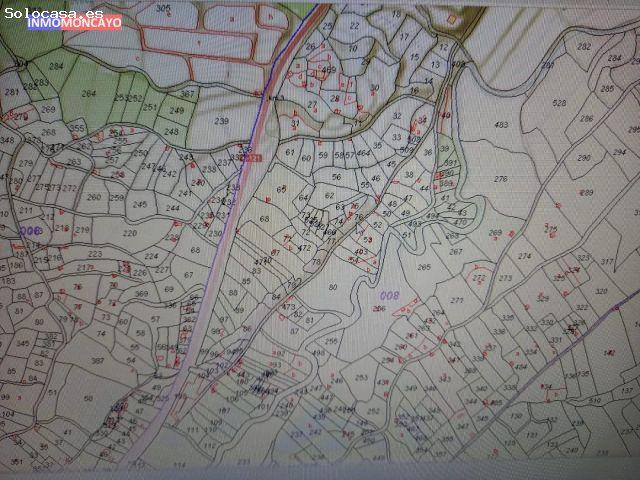Viewport: 640px width, 480px height.
Task: Choose green parcel 248
Action: tap(171, 131)
